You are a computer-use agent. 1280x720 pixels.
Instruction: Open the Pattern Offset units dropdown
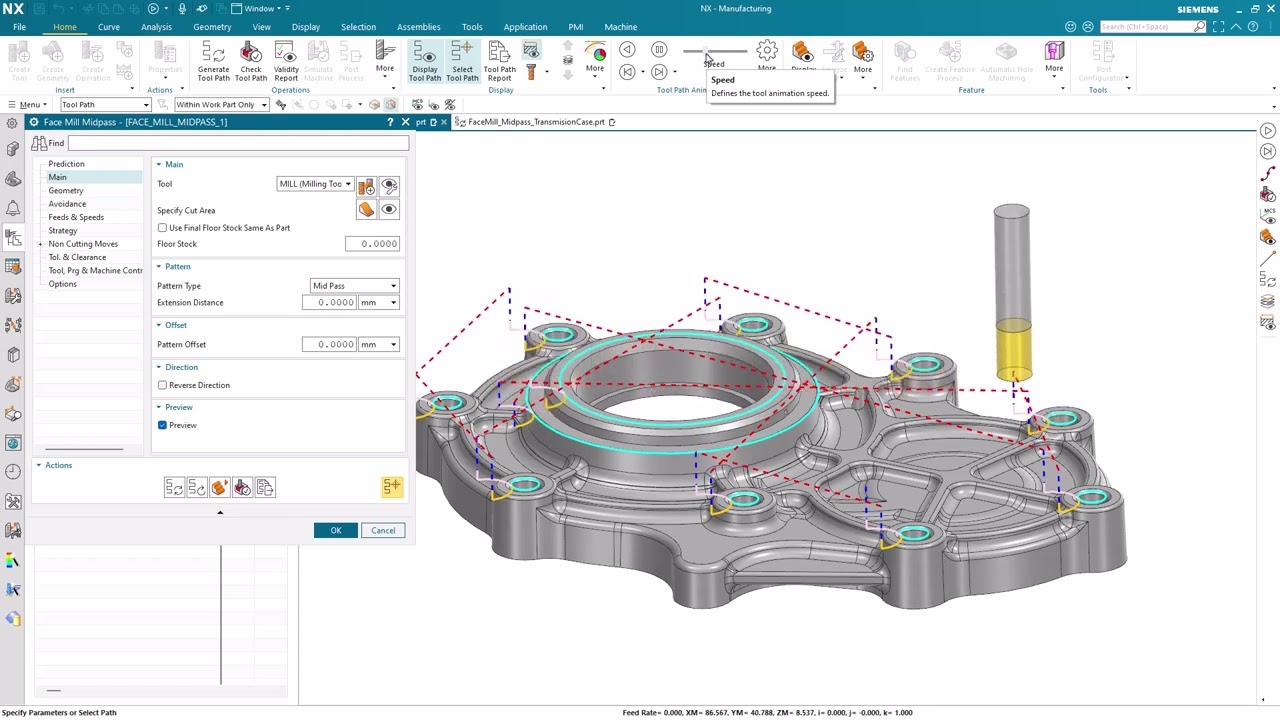[380, 344]
